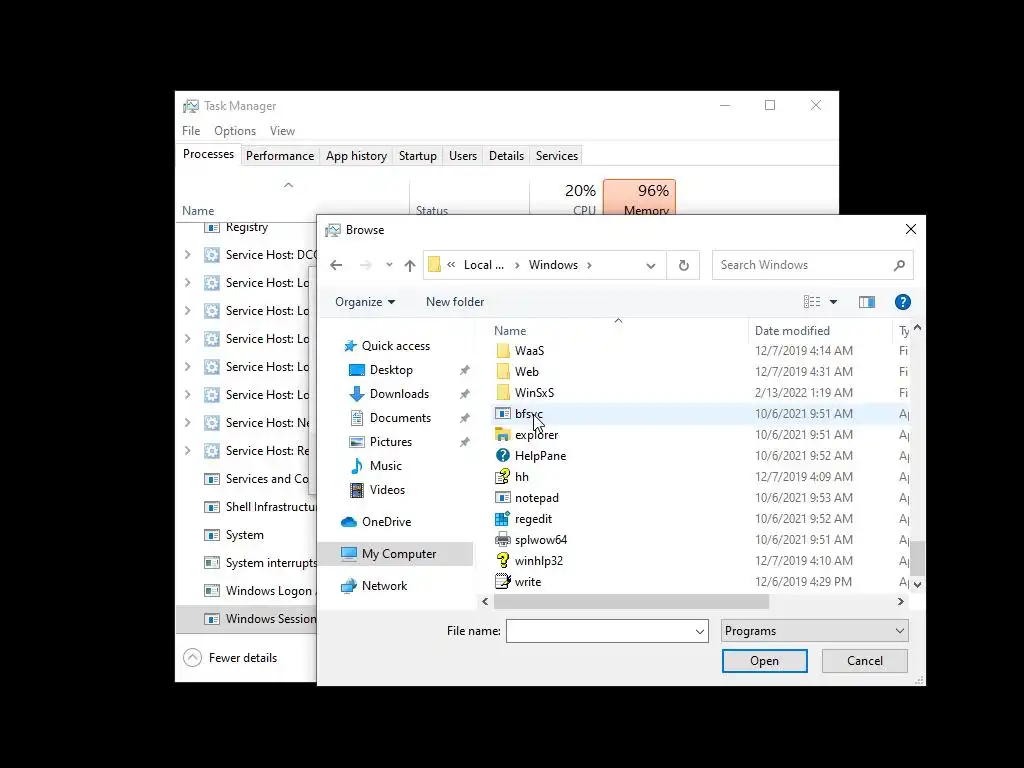Toggle the preview pane icon
Viewport: 1024px width, 768px height.
coord(867,302)
